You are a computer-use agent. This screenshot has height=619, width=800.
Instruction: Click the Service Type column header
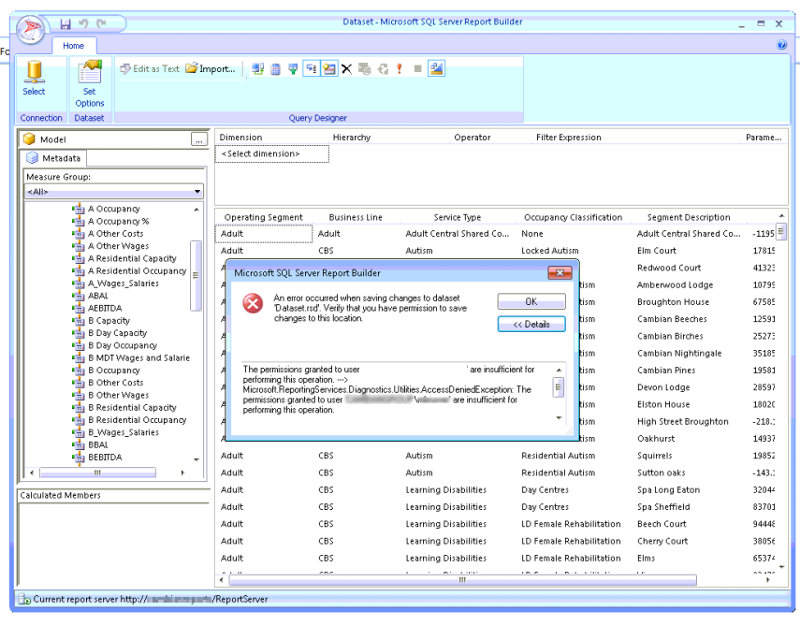pyautogui.click(x=457, y=217)
